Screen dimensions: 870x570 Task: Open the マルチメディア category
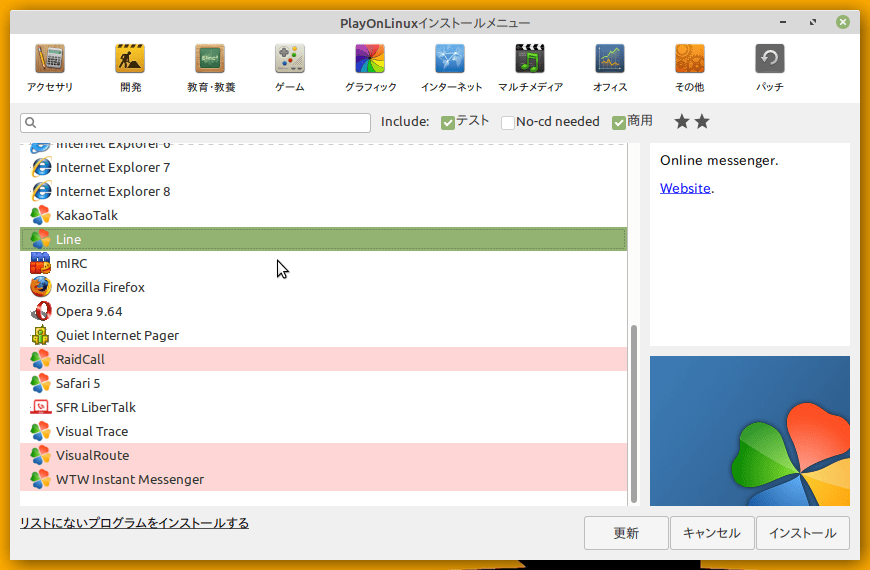530,68
